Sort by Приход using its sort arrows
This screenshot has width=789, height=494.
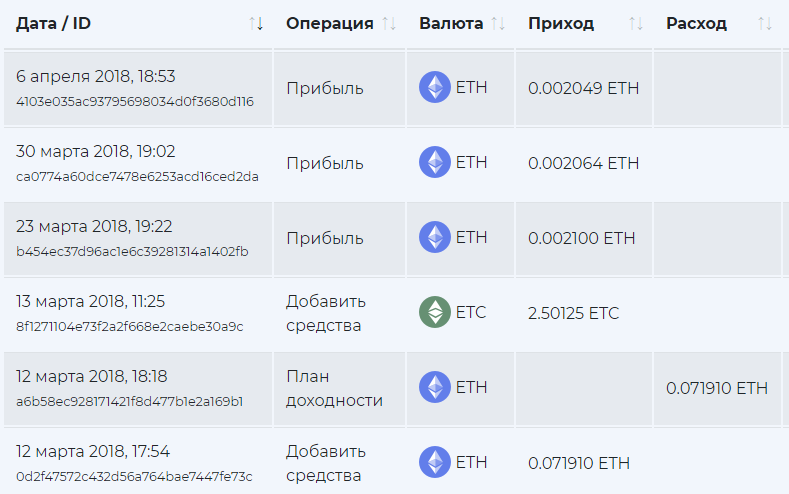coord(636,23)
